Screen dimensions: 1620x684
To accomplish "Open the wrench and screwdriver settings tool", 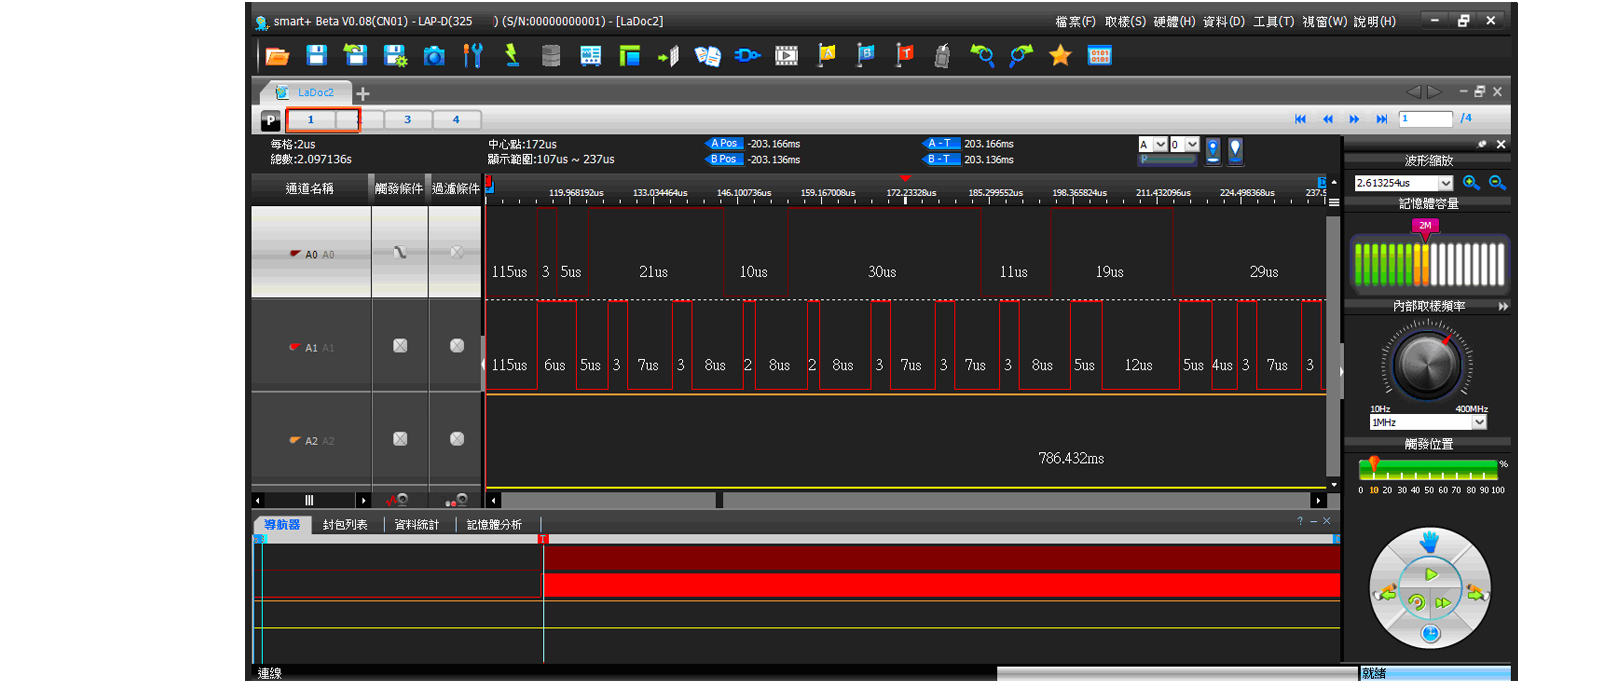I will (x=473, y=56).
